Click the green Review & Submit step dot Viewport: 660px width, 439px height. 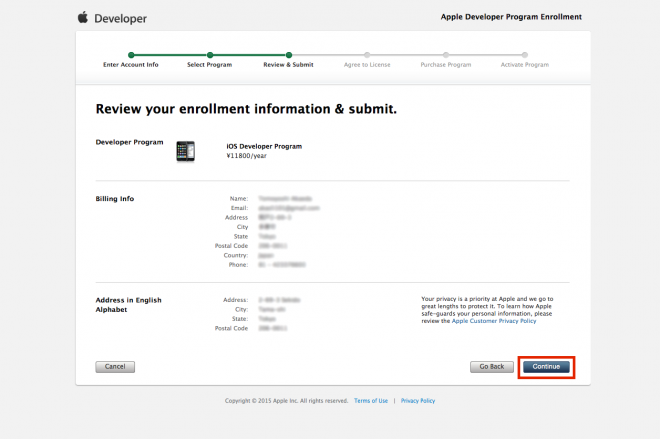(x=288, y=55)
